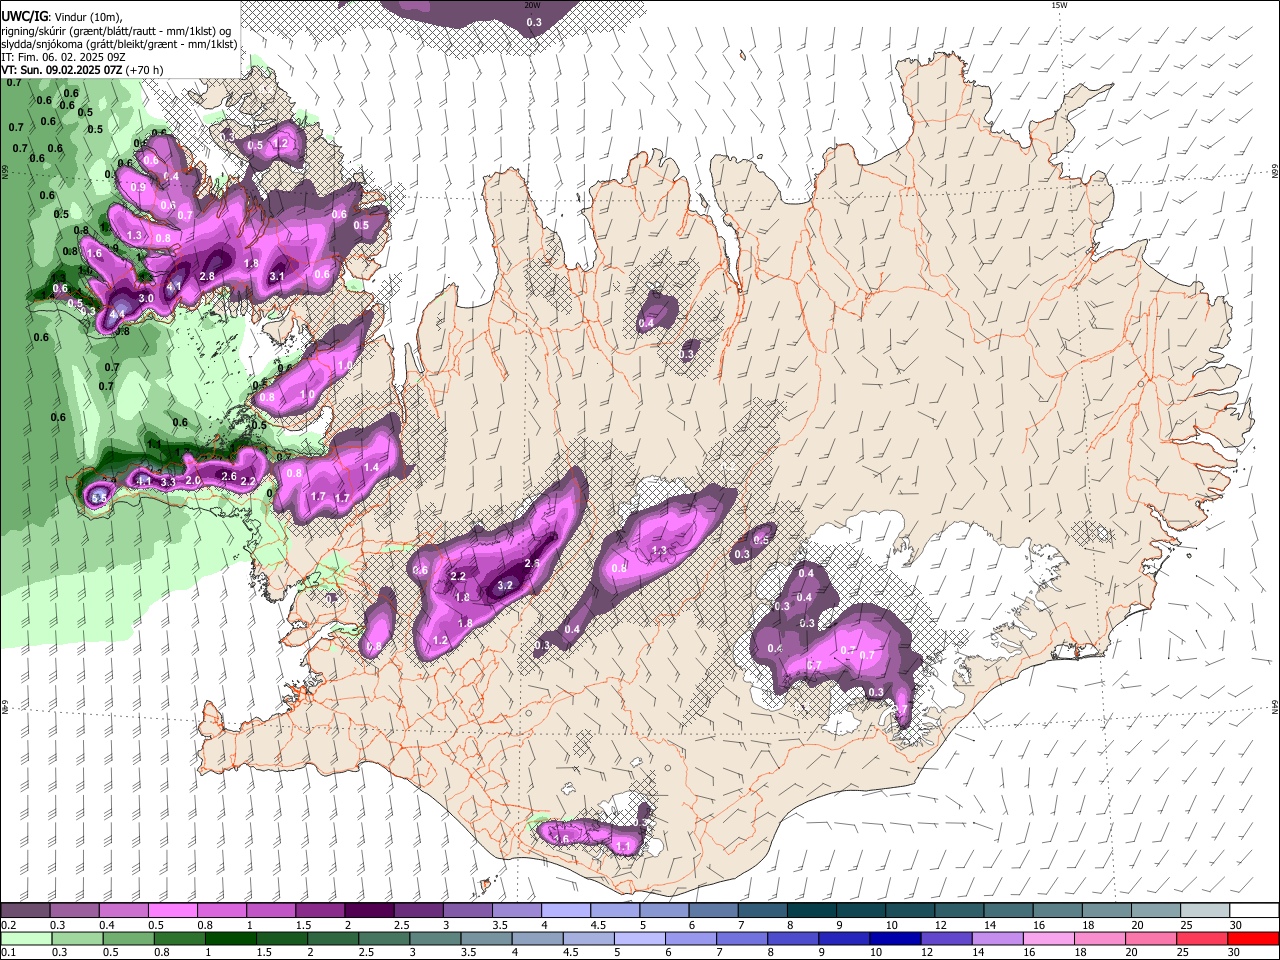Click the bright red rain swatch labeled 30
Screen dimensions: 1280x960
click(x=1254, y=938)
